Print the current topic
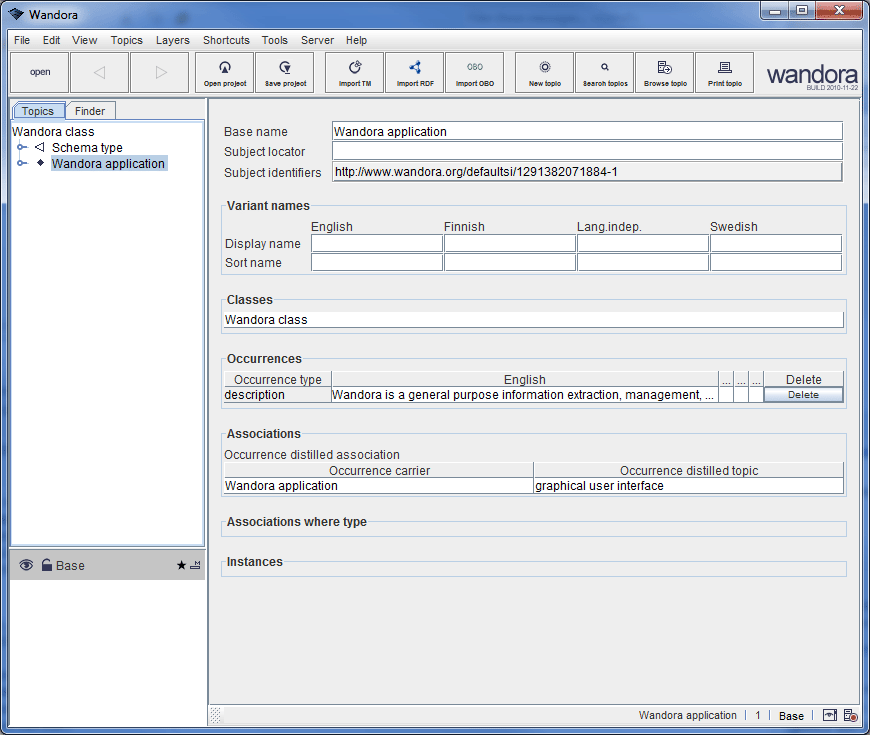This screenshot has height=735, width=870. (724, 72)
